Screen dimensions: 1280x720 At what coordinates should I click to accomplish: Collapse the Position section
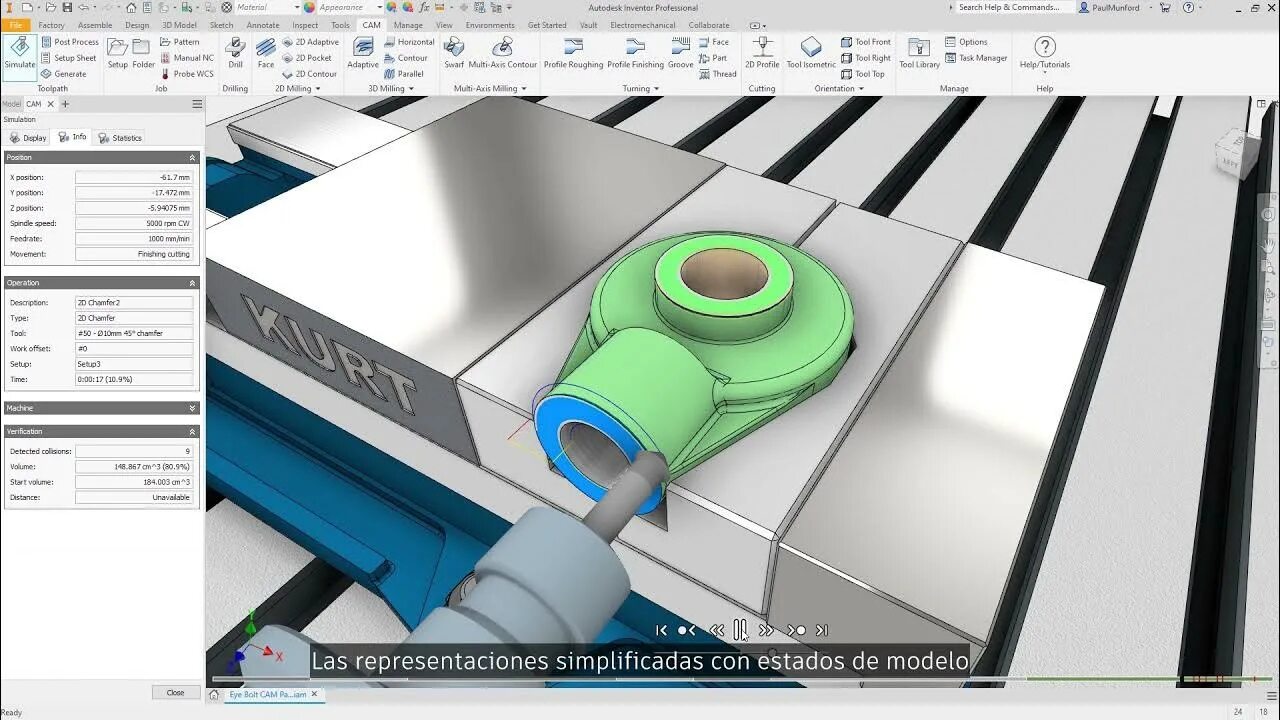click(x=193, y=158)
